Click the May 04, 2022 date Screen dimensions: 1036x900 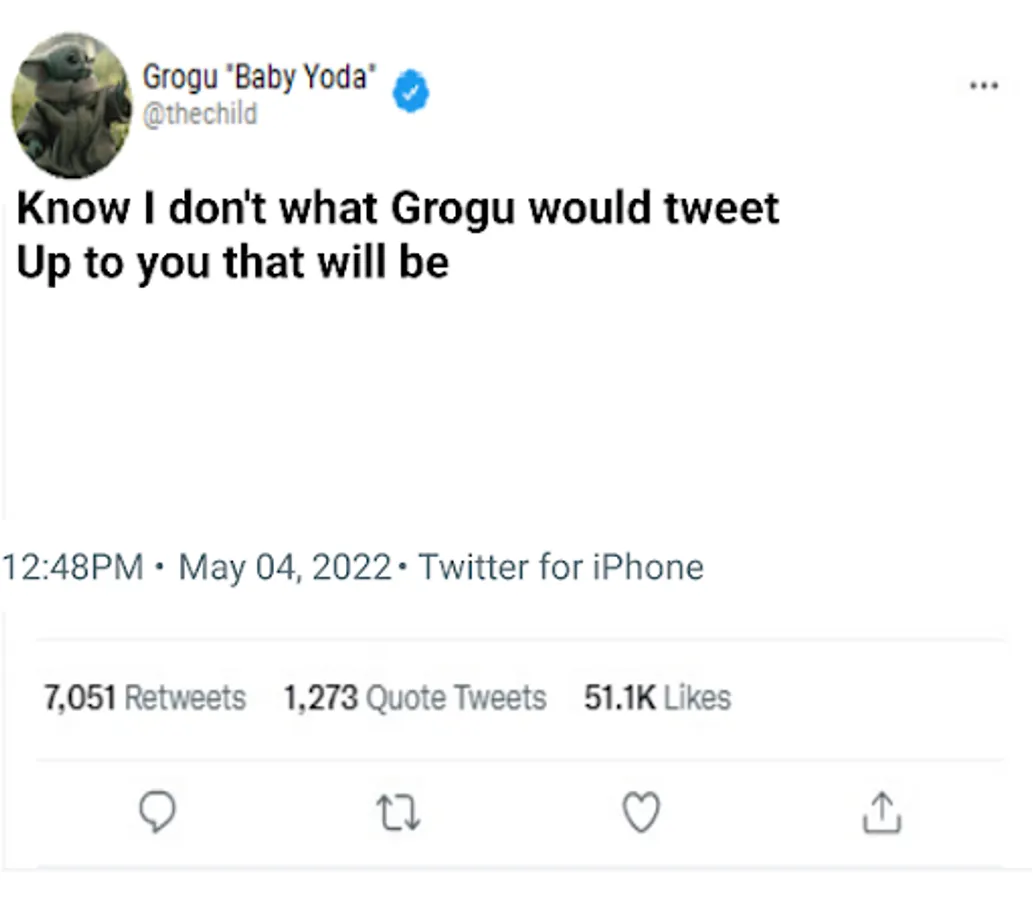point(285,568)
